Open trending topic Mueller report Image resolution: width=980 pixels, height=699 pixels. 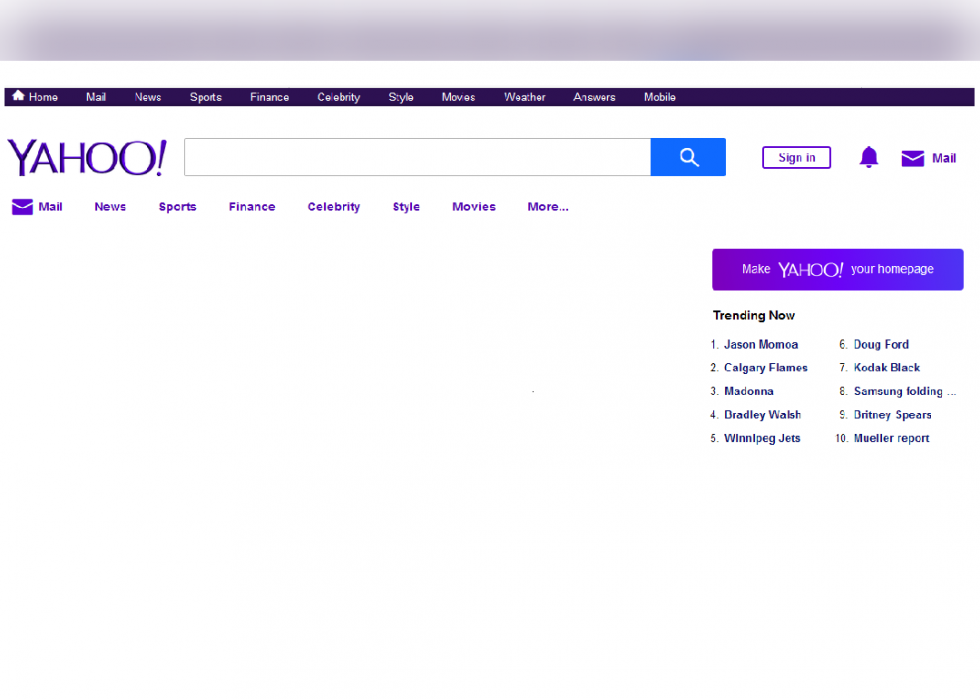tap(891, 438)
